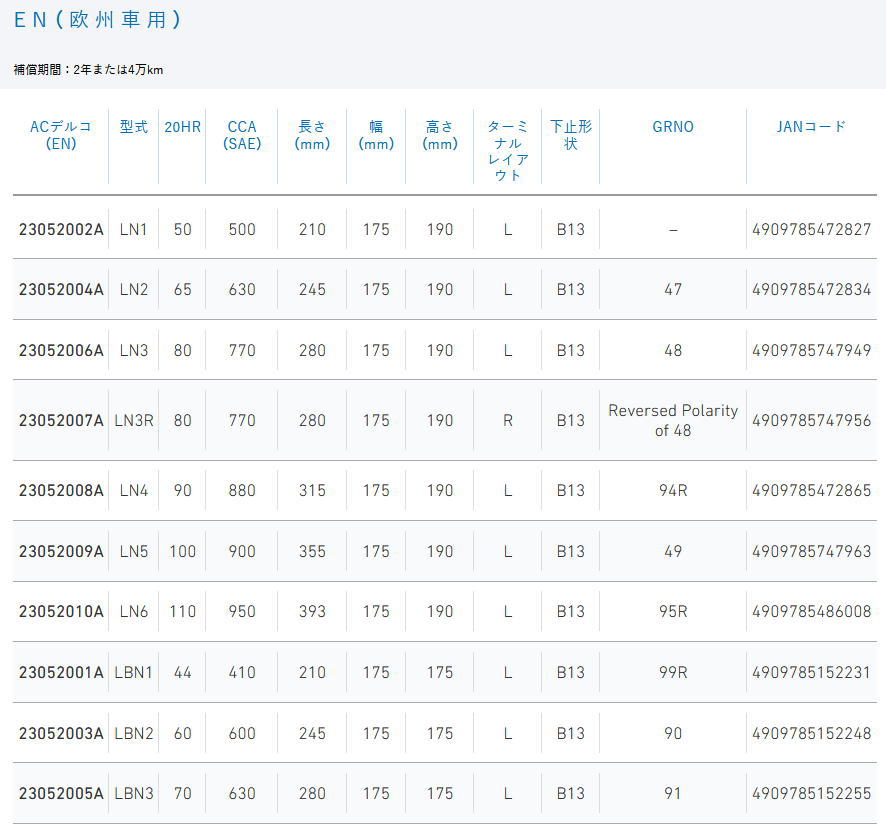Image resolution: width=886 pixels, height=832 pixels.
Task: Click GRNO value 47
Action: click(x=672, y=289)
